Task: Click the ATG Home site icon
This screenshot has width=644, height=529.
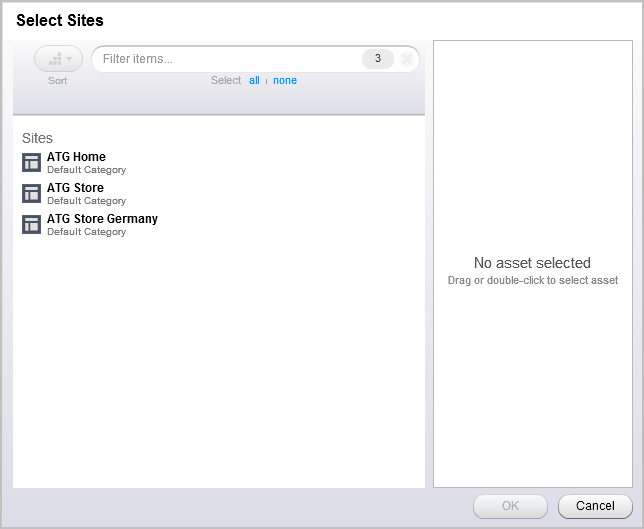Action: (x=31, y=163)
